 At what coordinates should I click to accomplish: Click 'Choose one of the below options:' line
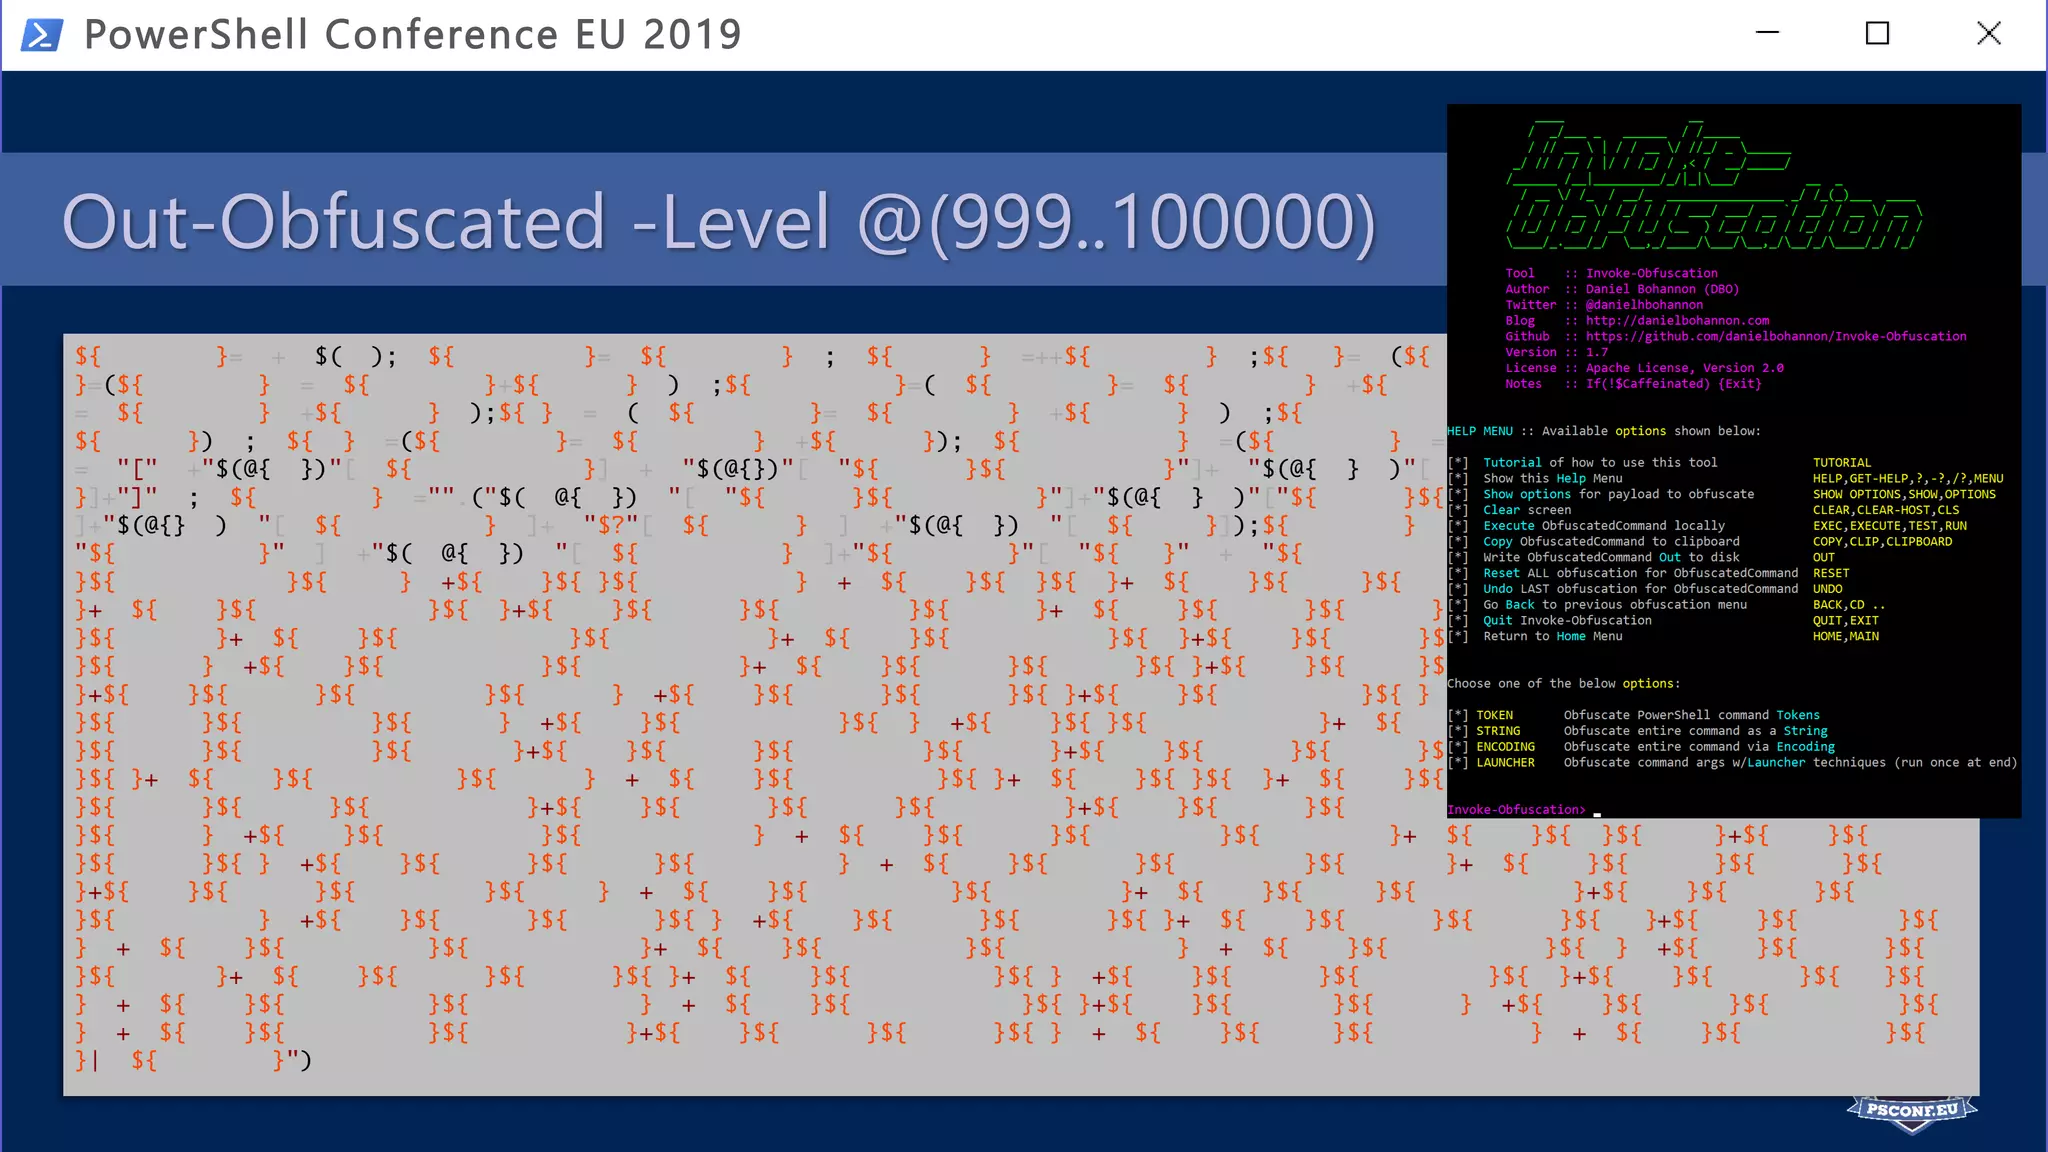coord(1564,684)
